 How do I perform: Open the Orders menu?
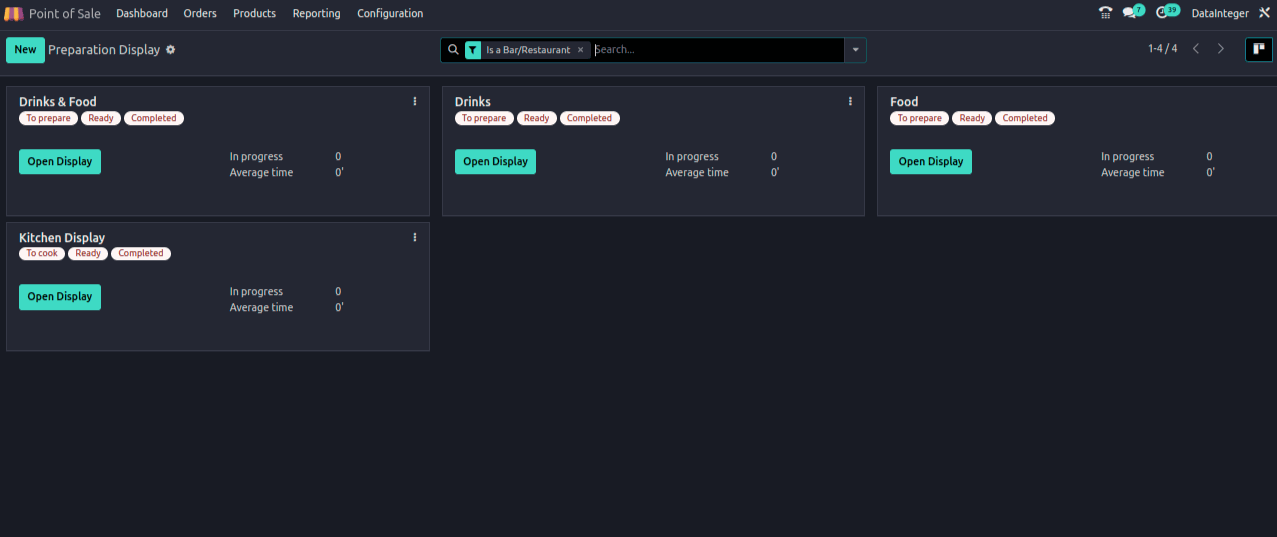click(200, 13)
